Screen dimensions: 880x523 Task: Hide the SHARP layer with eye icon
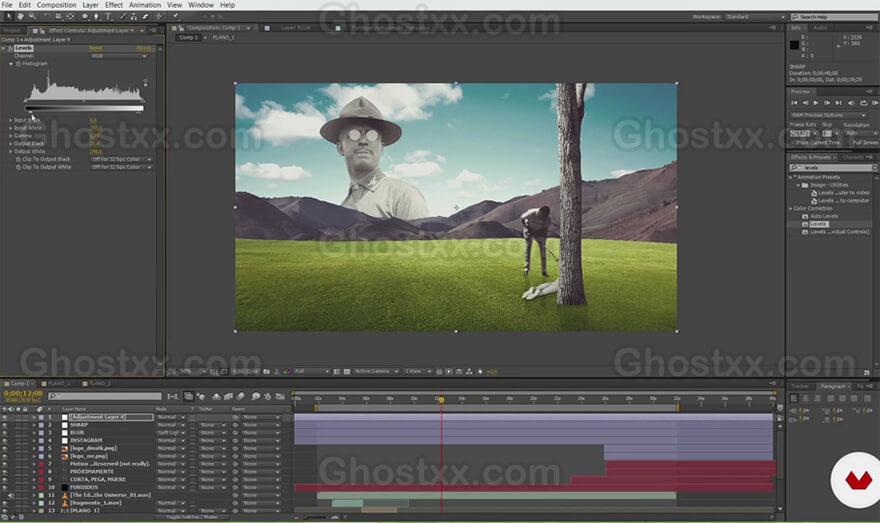click(4, 425)
